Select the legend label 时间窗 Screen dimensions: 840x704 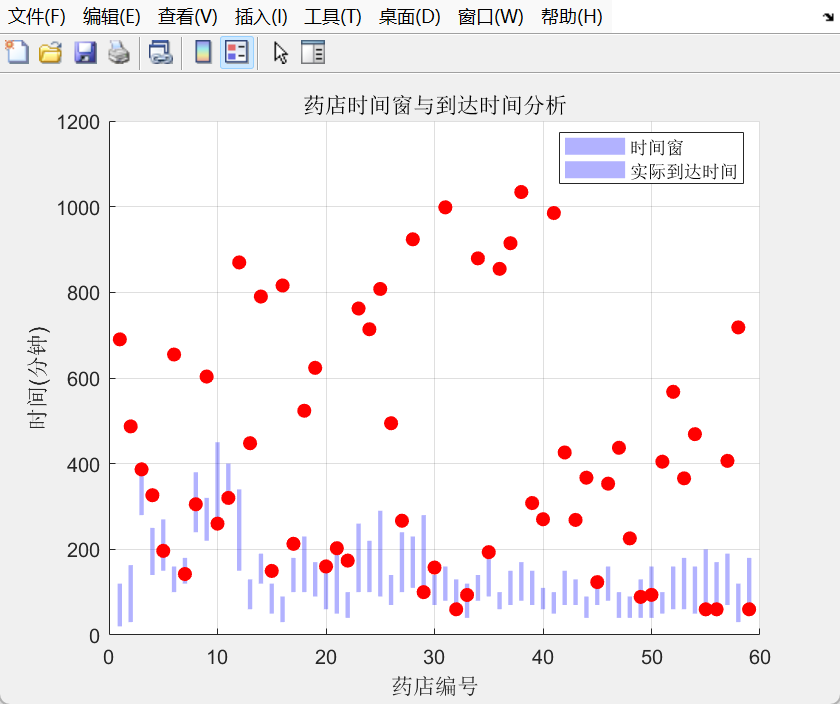pyautogui.click(x=656, y=147)
